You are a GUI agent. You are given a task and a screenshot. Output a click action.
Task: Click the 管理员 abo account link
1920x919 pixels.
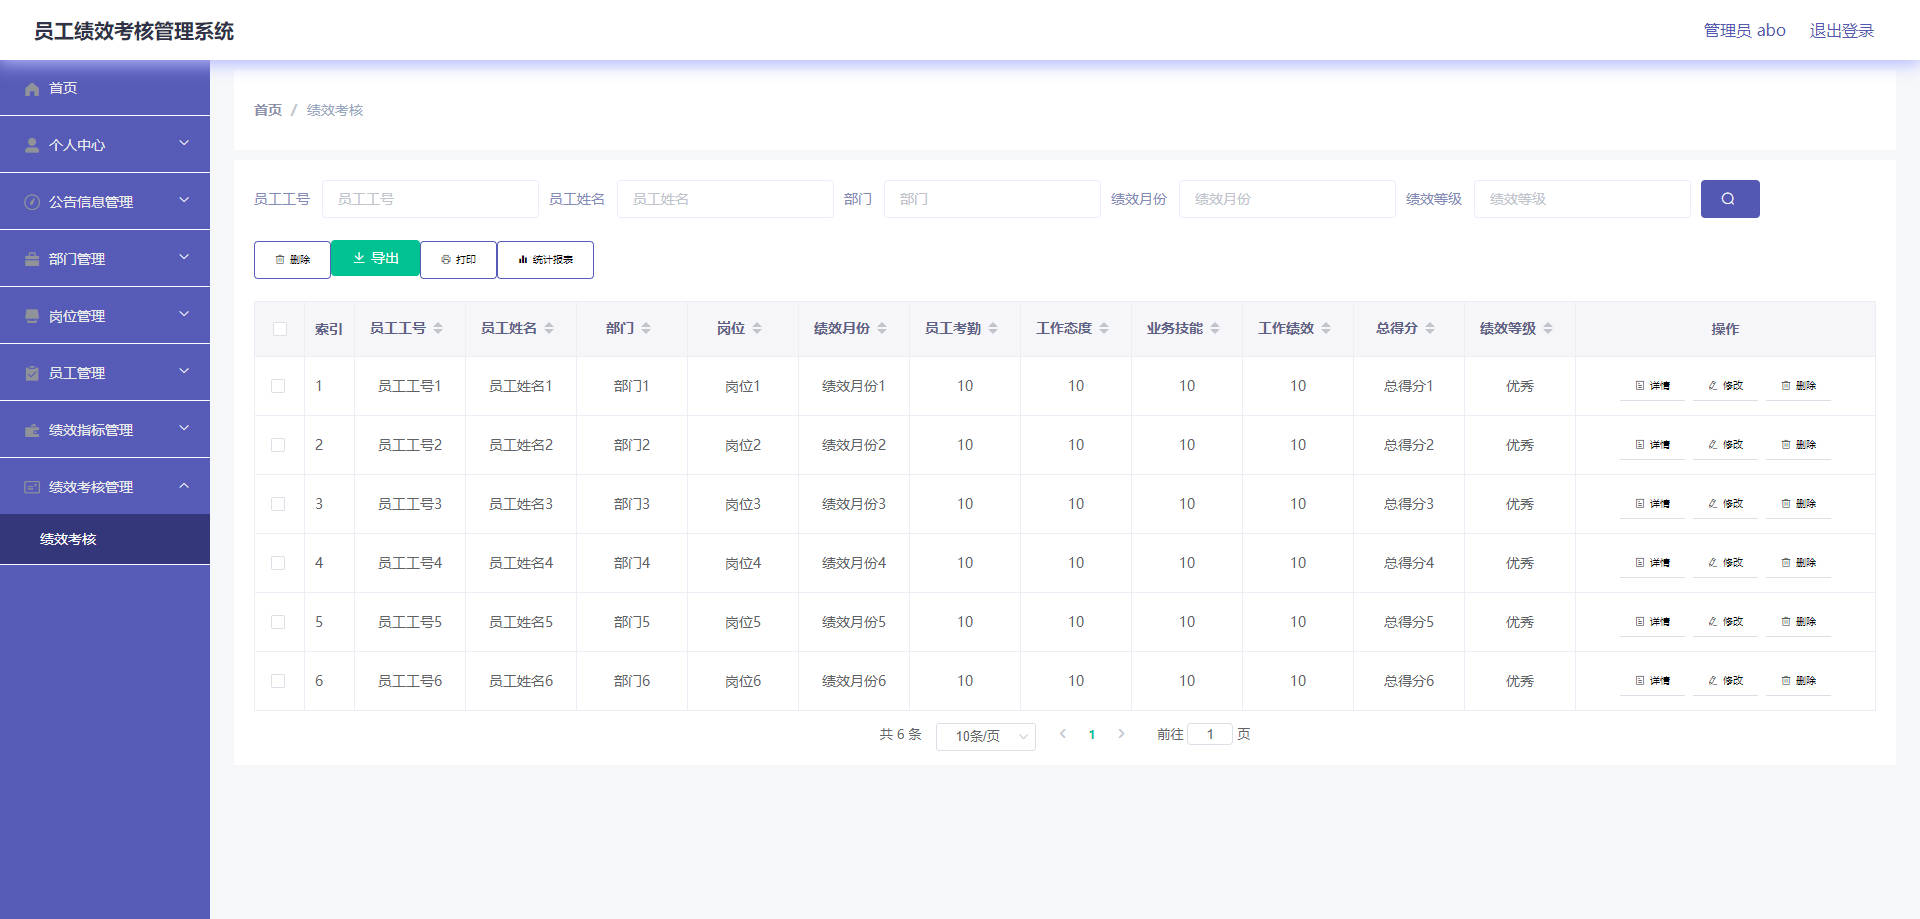pyautogui.click(x=1744, y=31)
